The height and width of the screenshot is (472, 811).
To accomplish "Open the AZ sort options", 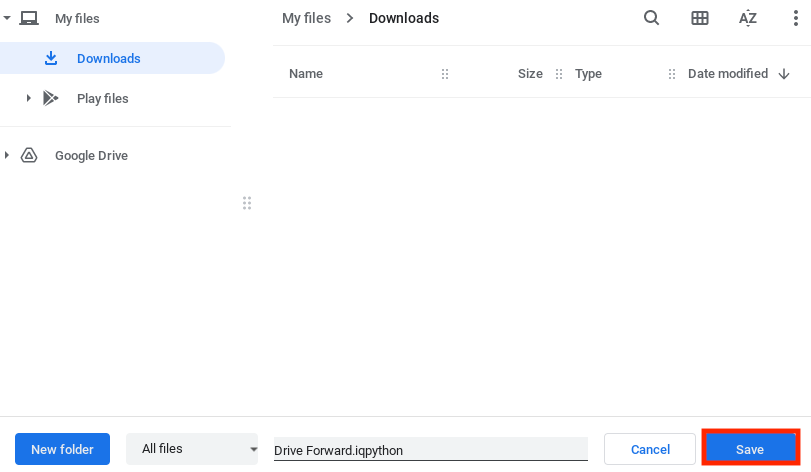I will coord(748,18).
